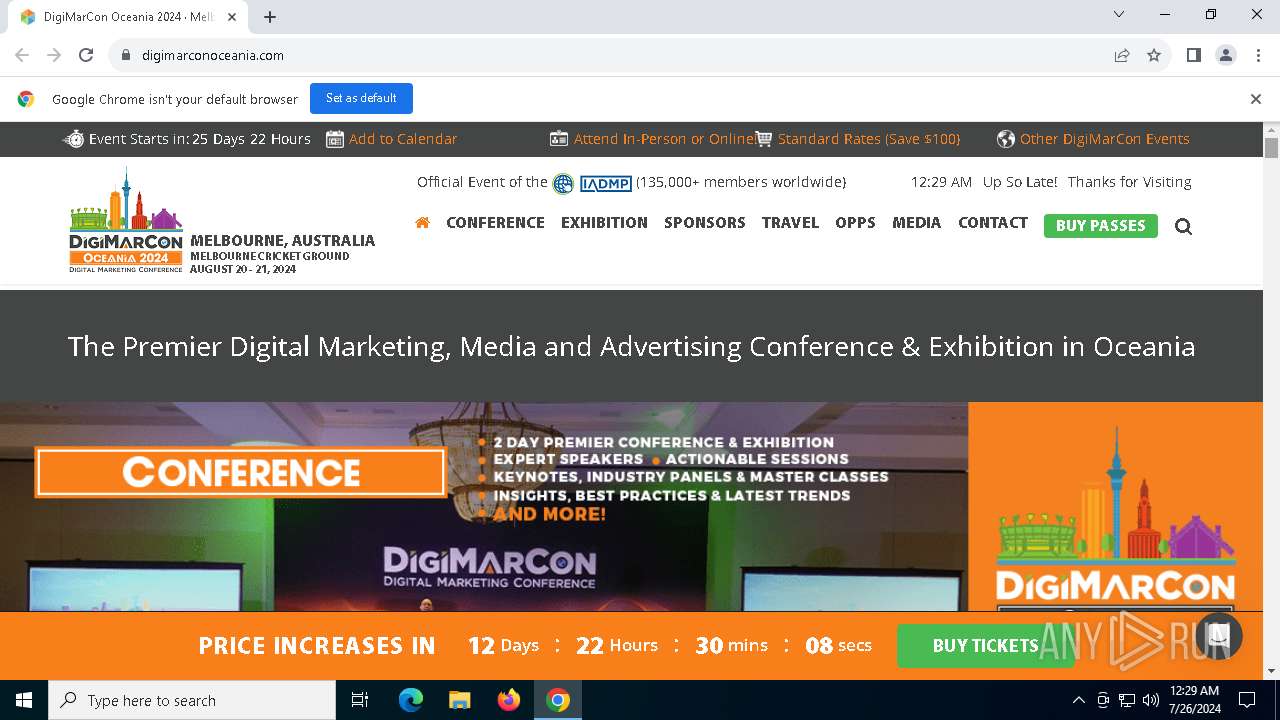The width and height of the screenshot is (1280, 720).
Task: Click the stopwatch icon beside Event Starts in
Action: pos(74,139)
